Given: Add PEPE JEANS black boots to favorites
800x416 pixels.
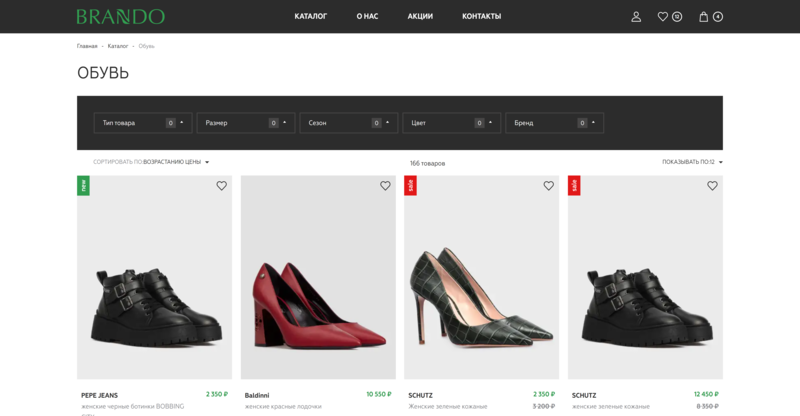Looking at the screenshot, I should pos(221,186).
